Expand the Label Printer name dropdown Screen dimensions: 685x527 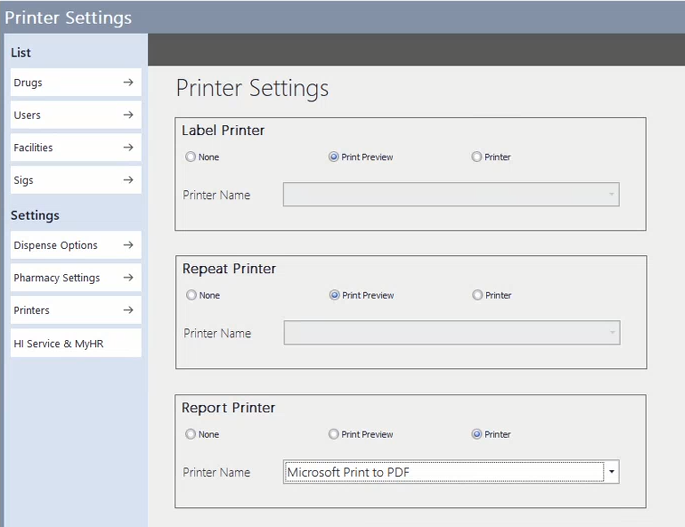(x=611, y=195)
